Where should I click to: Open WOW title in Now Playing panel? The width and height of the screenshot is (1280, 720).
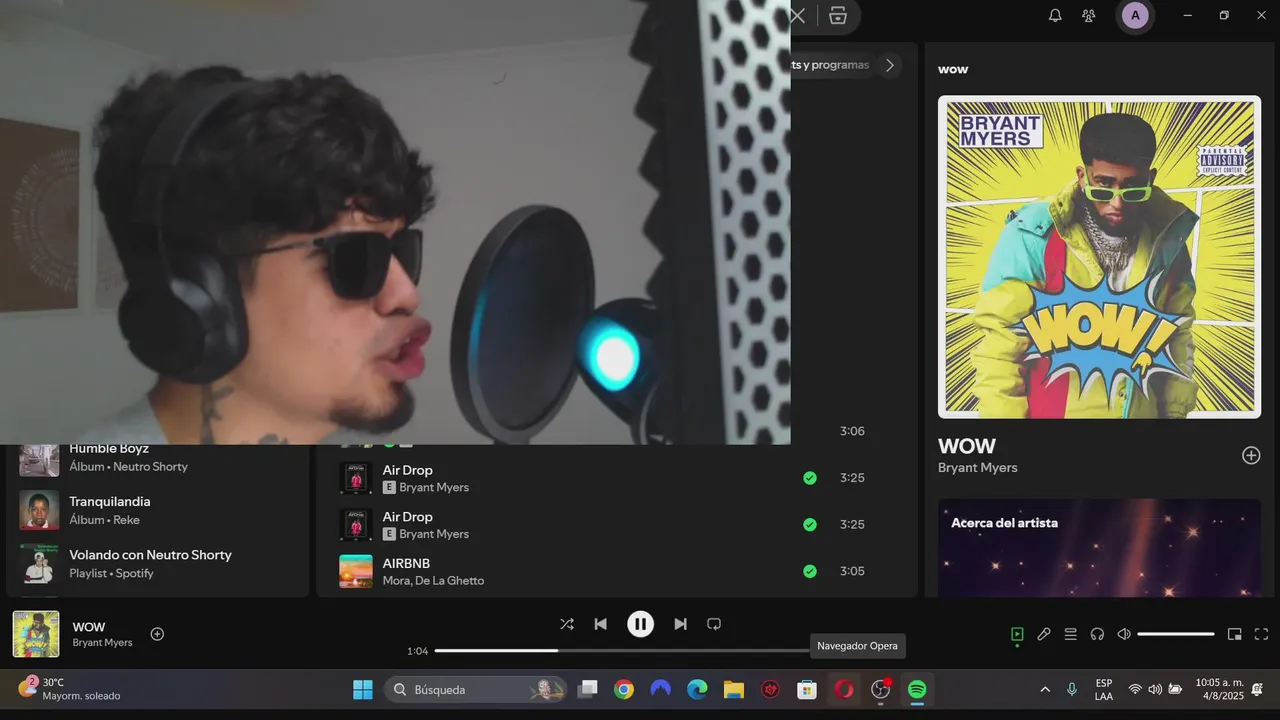[967, 446]
